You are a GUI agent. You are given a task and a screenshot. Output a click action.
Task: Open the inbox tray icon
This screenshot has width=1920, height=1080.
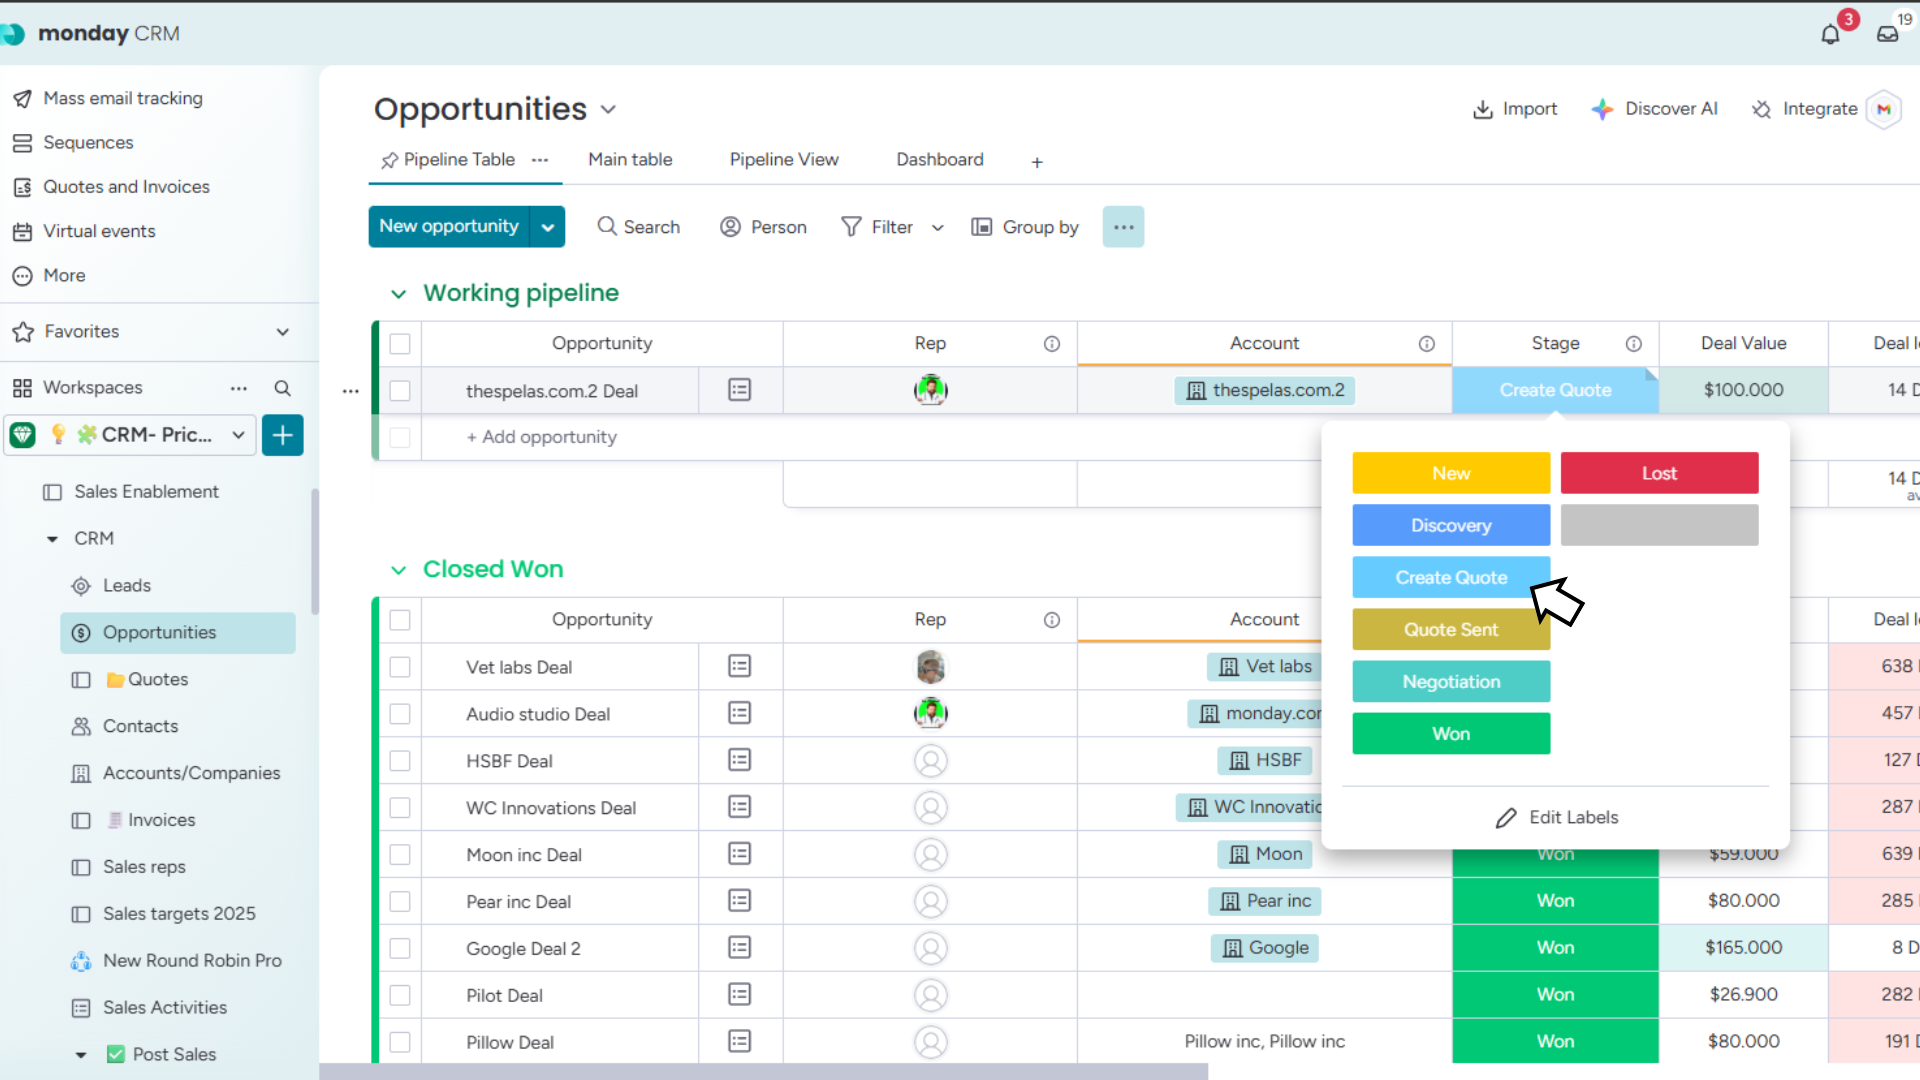(1887, 35)
